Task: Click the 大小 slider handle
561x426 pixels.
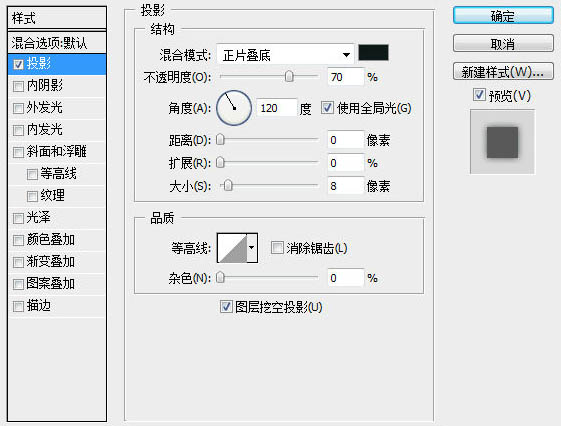Action: (228, 185)
